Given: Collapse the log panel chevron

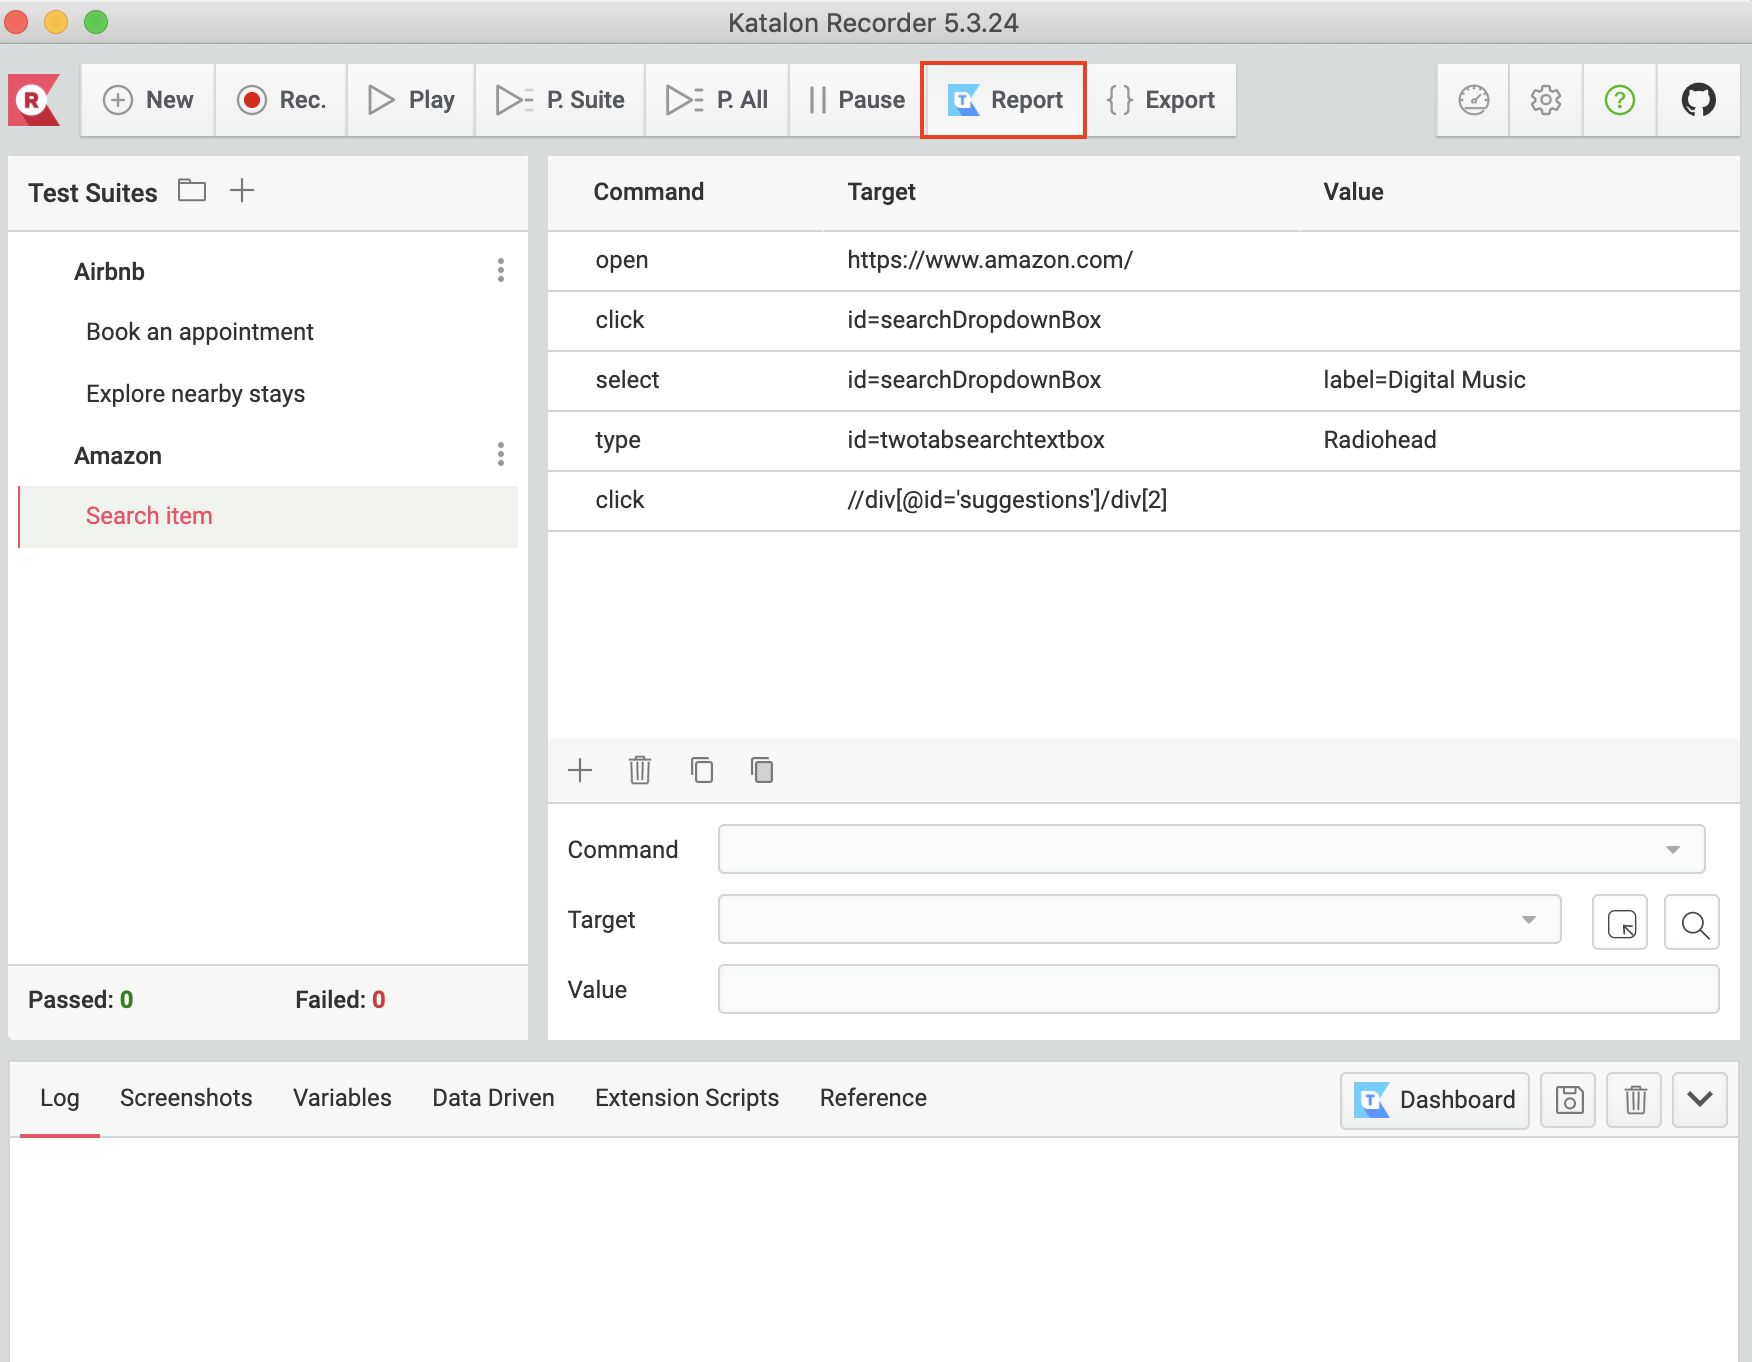Looking at the screenshot, I should coord(1700,1100).
